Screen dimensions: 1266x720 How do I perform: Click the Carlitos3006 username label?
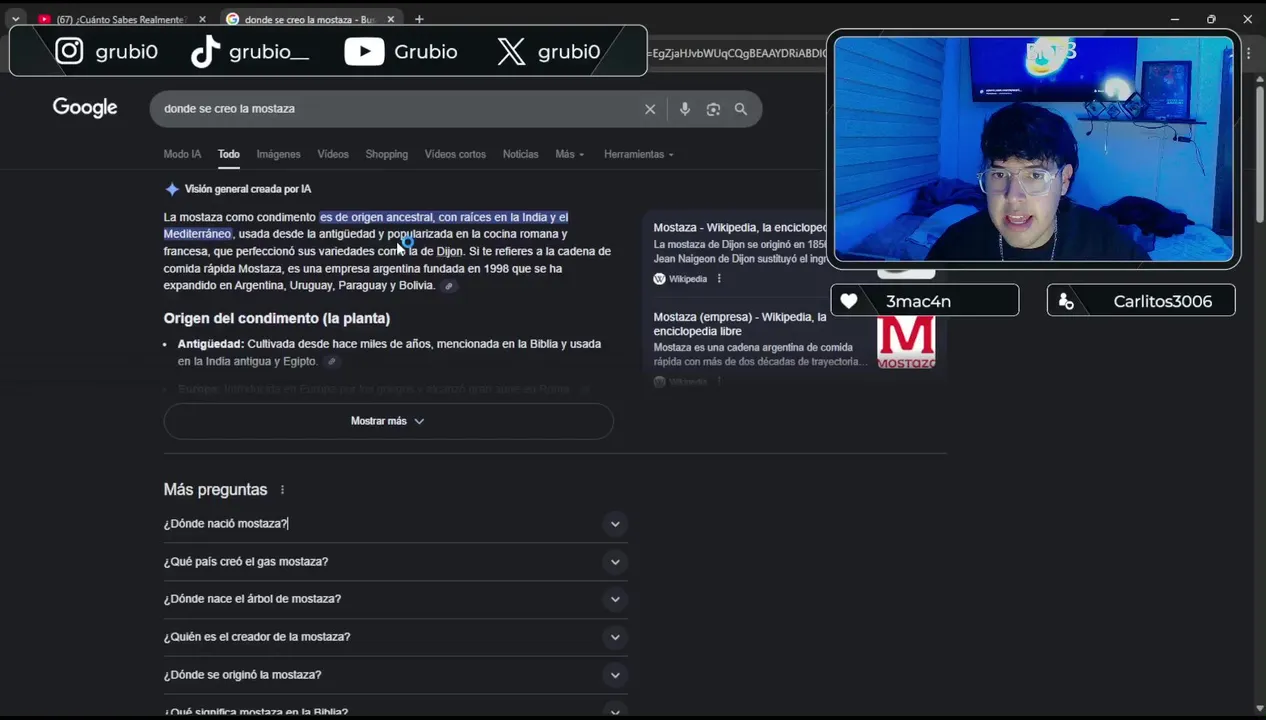[x=1162, y=301]
